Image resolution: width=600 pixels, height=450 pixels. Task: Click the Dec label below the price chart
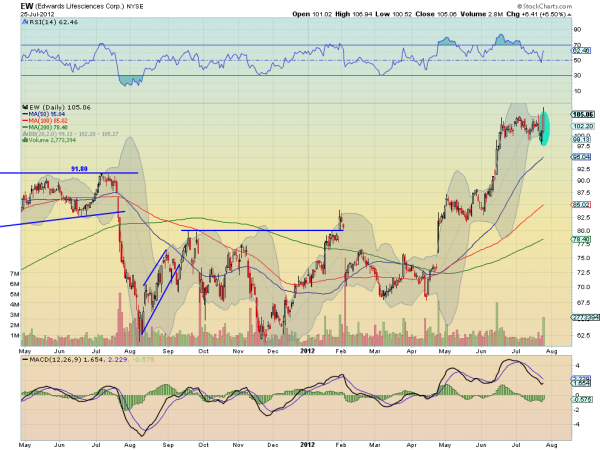(x=273, y=351)
